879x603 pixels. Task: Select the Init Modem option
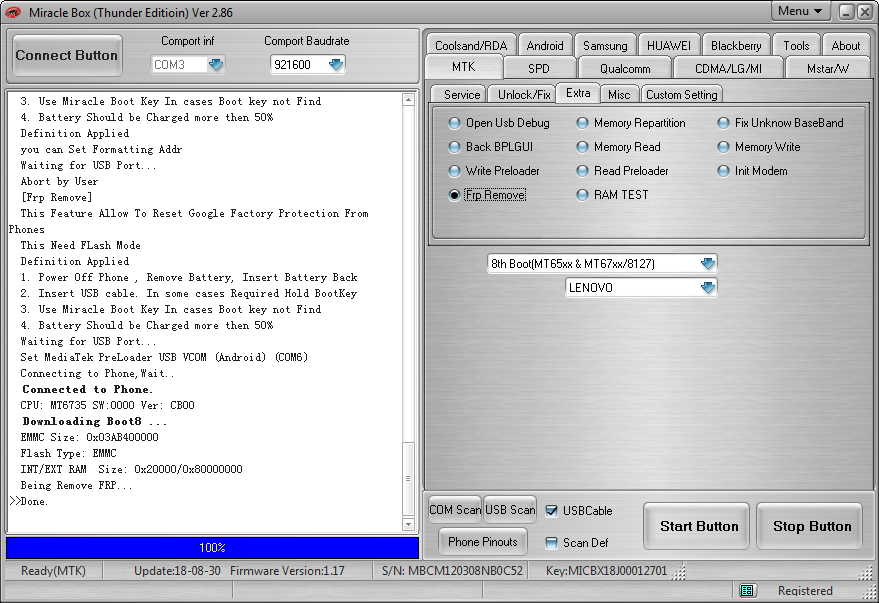[x=752, y=171]
